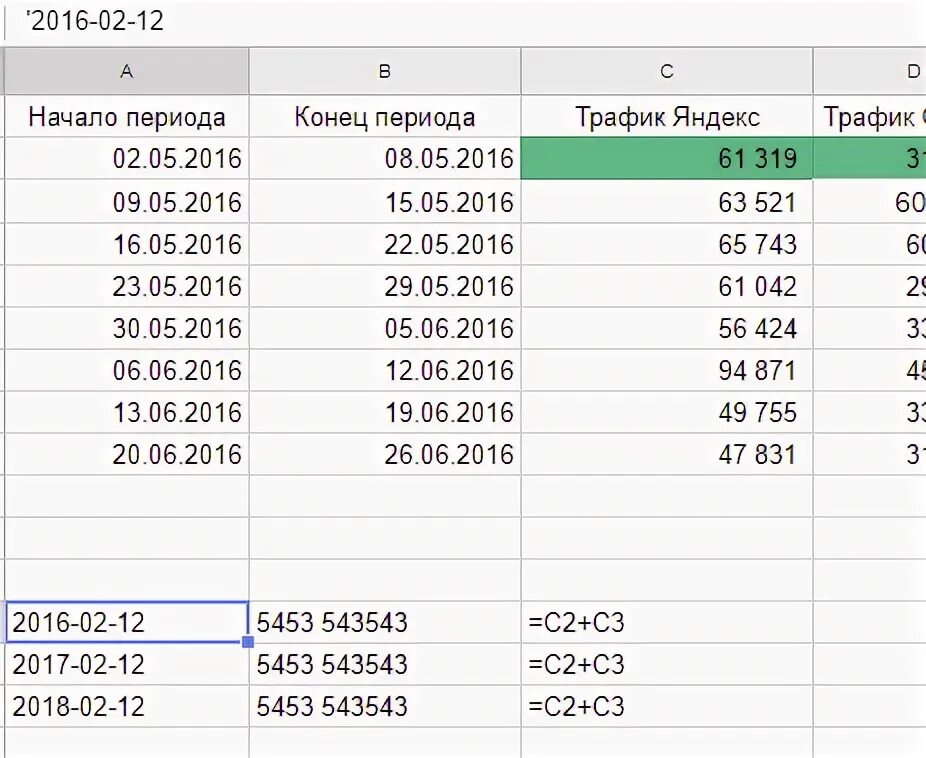Image resolution: width=926 pixels, height=758 pixels.
Task: Select column A header
Action: (126, 71)
